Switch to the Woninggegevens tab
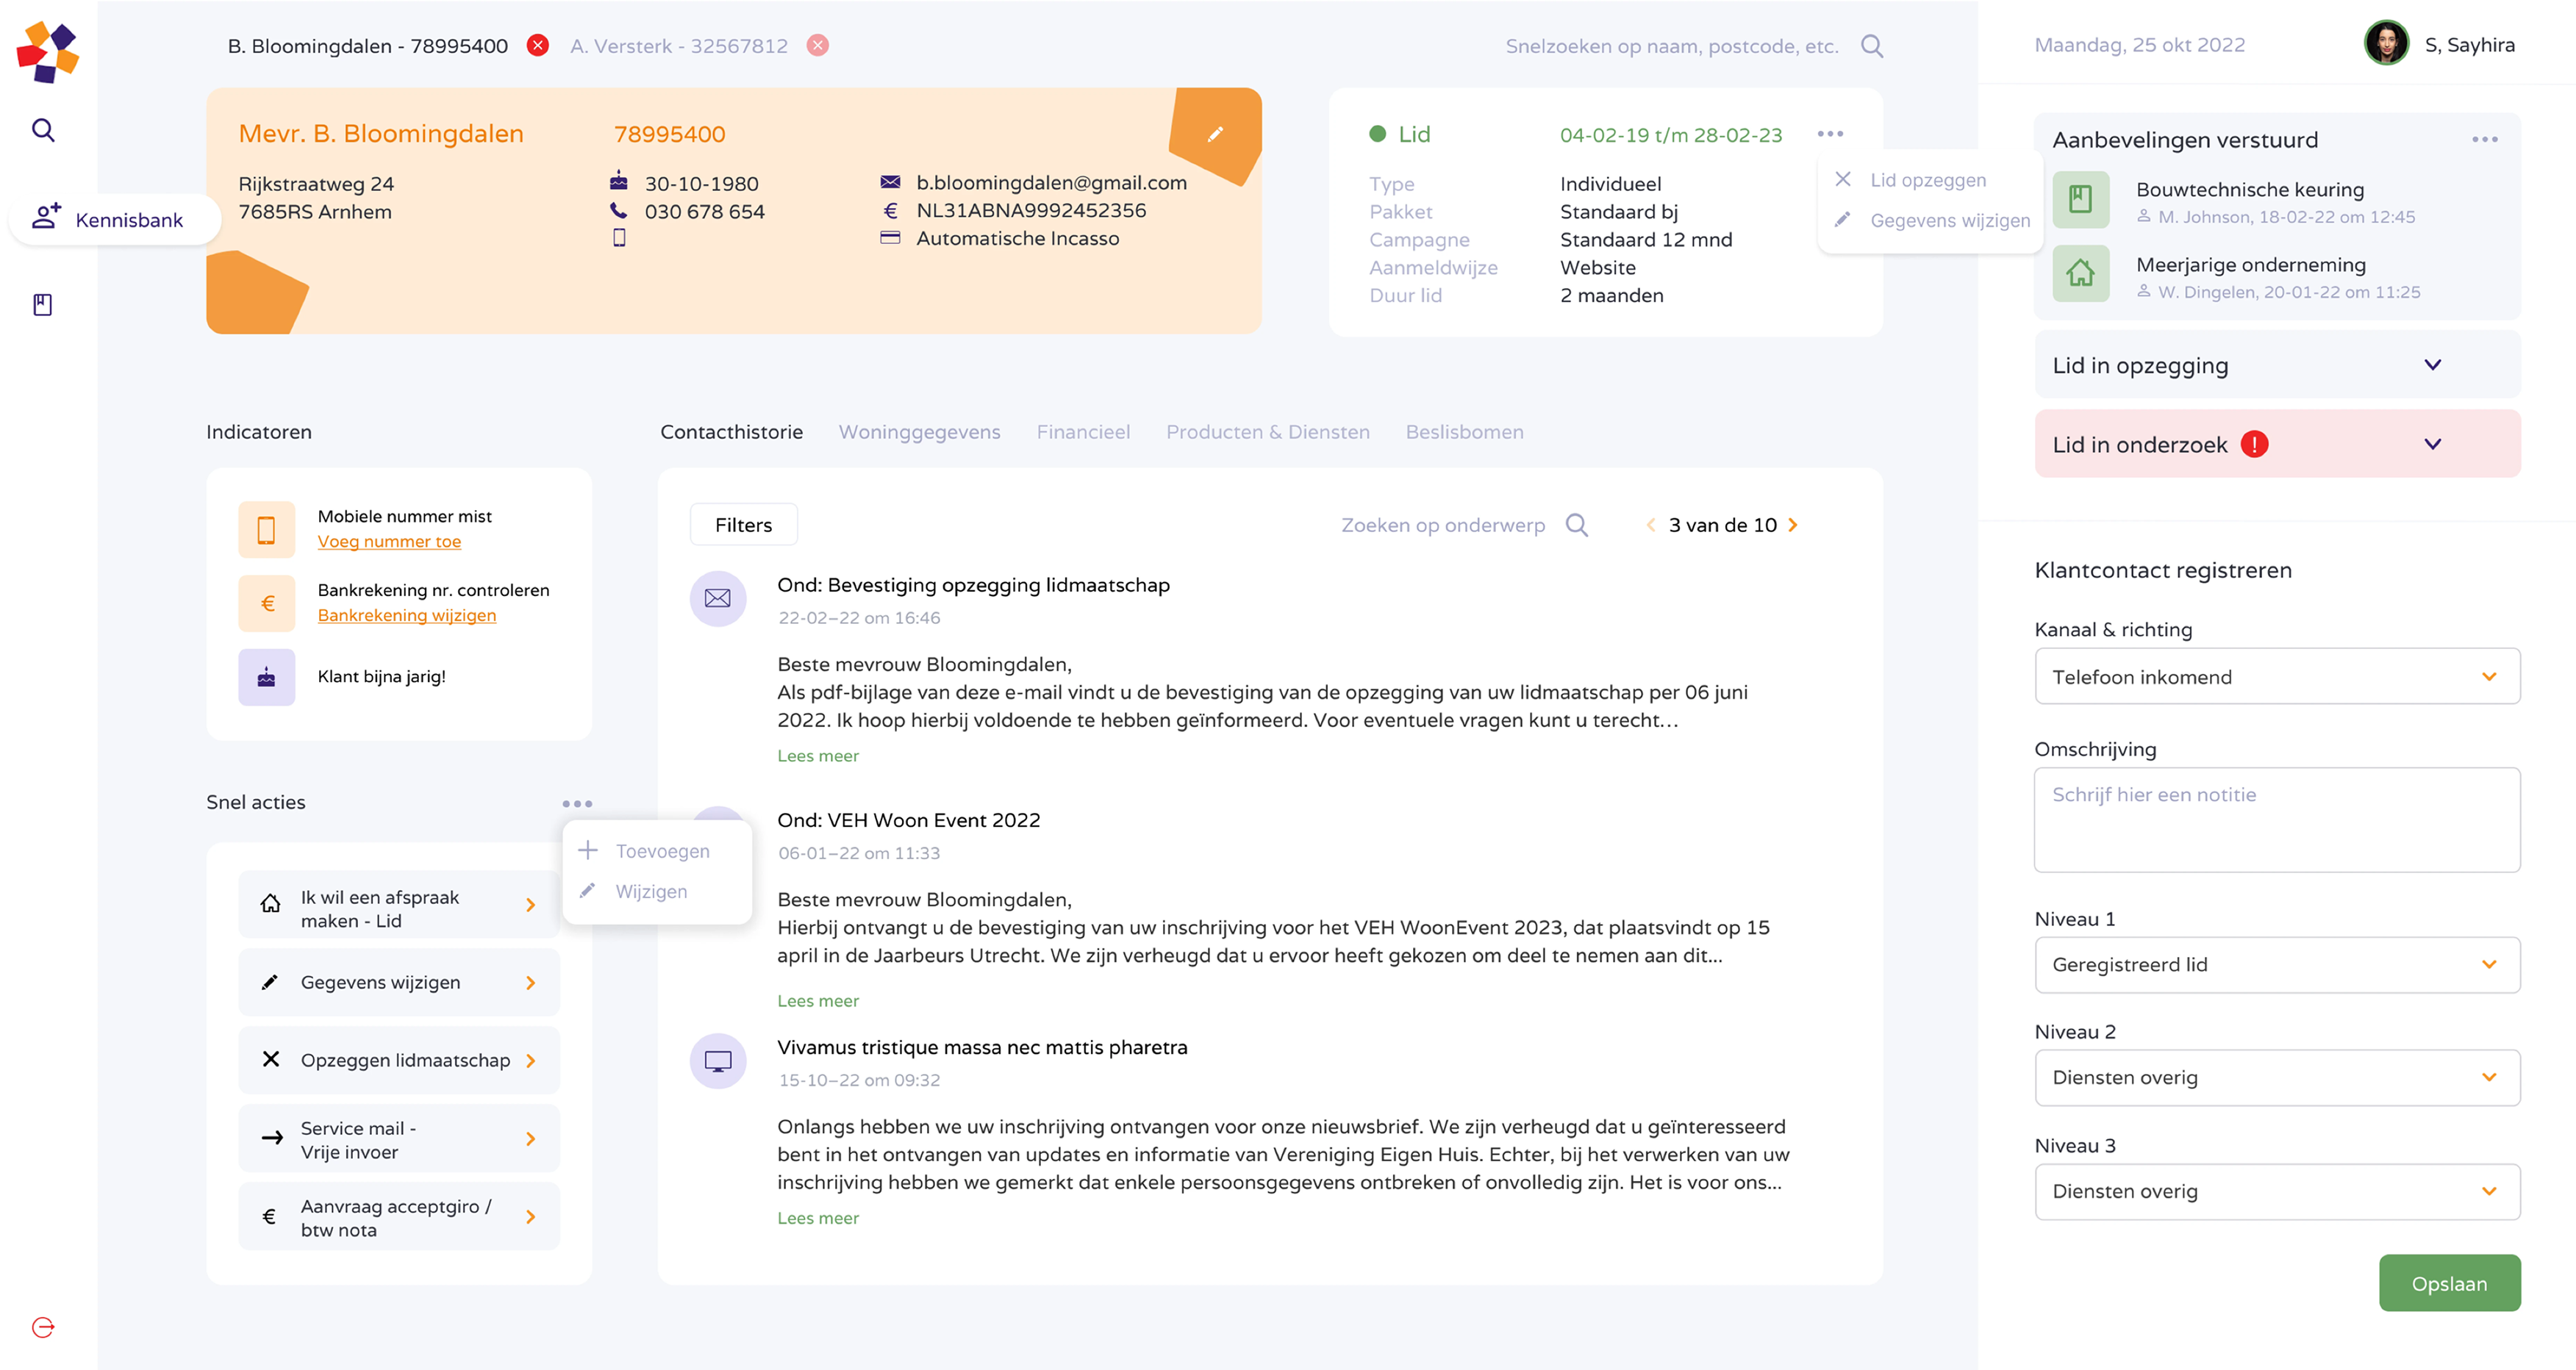Image resolution: width=2576 pixels, height=1370 pixels. pos(919,432)
